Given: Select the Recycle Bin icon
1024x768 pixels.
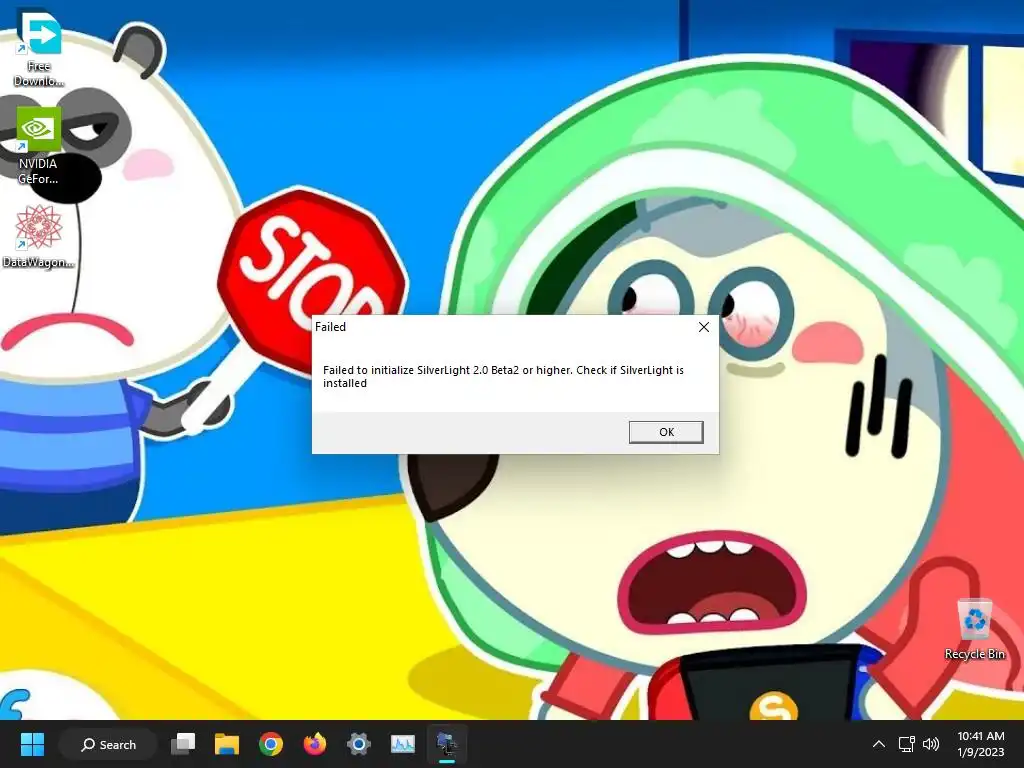Looking at the screenshot, I should point(974,630).
